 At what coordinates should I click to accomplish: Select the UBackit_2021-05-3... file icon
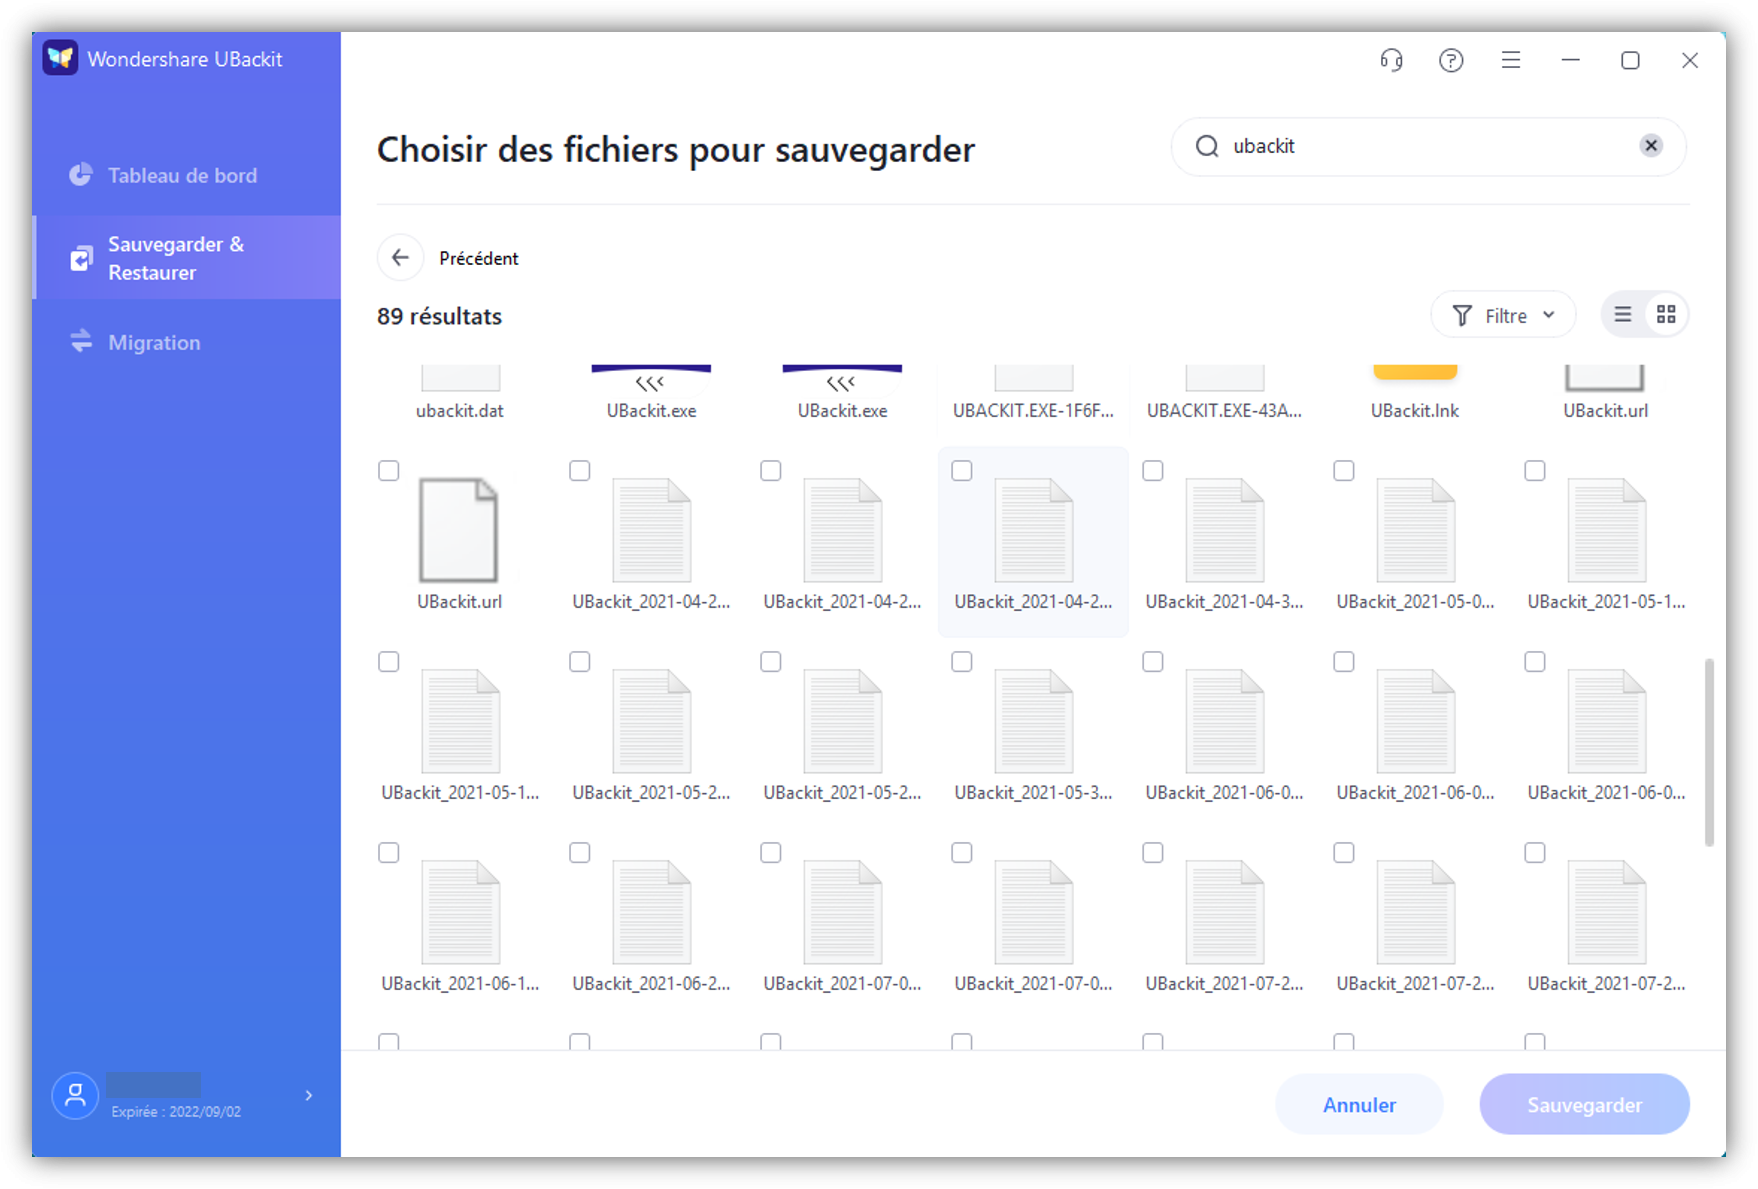click(x=1033, y=721)
